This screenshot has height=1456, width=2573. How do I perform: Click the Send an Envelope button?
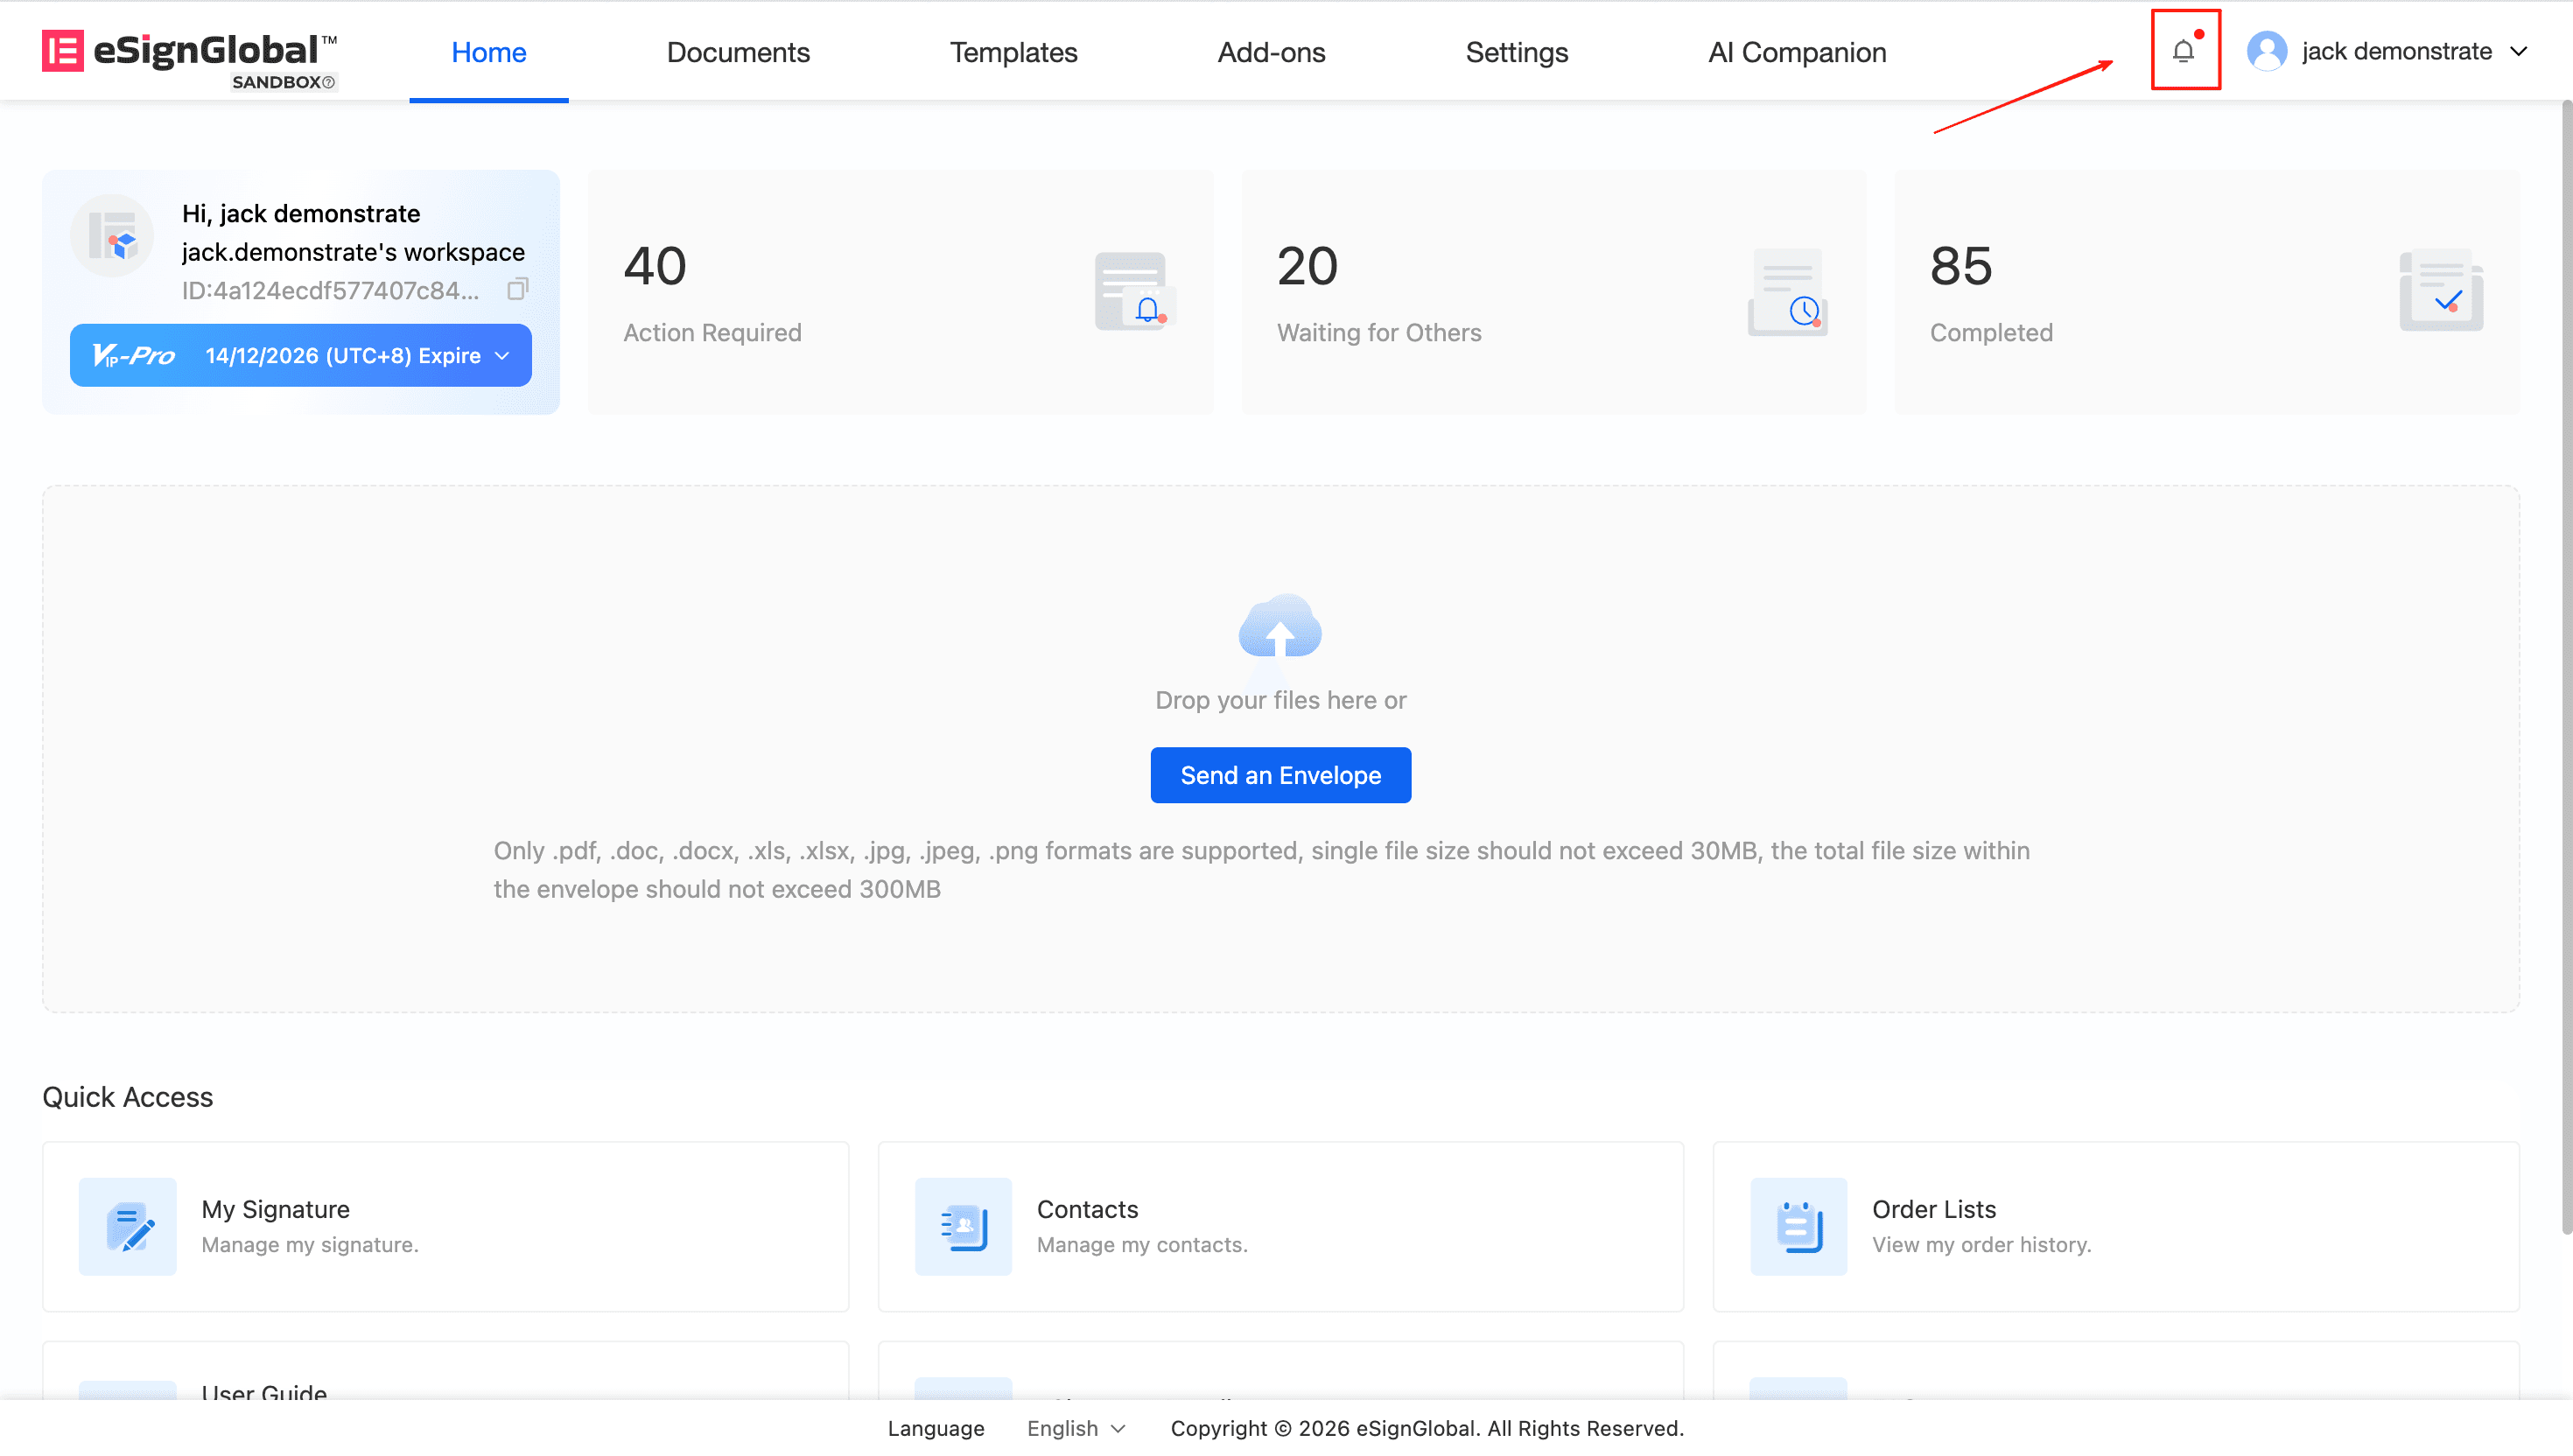tap(1280, 775)
